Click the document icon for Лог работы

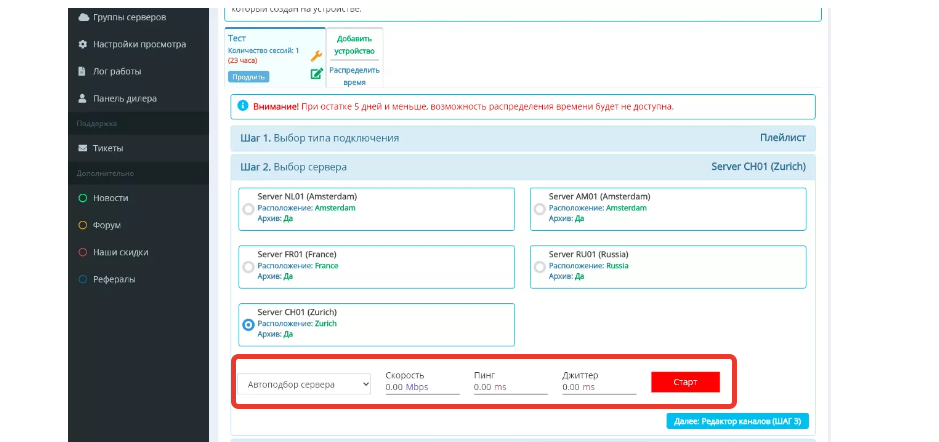tap(83, 71)
